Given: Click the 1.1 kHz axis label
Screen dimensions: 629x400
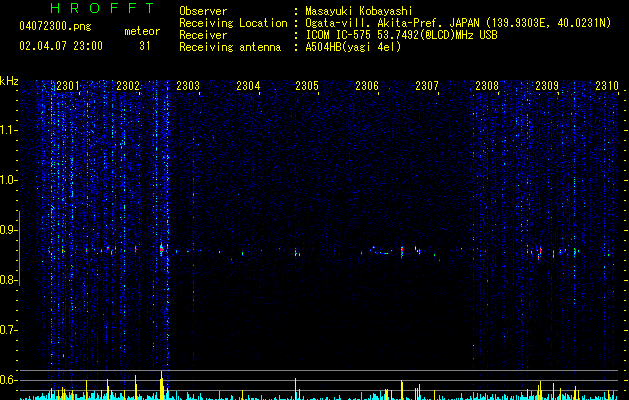Looking at the screenshot, I should pyautogui.click(x=8, y=130).
